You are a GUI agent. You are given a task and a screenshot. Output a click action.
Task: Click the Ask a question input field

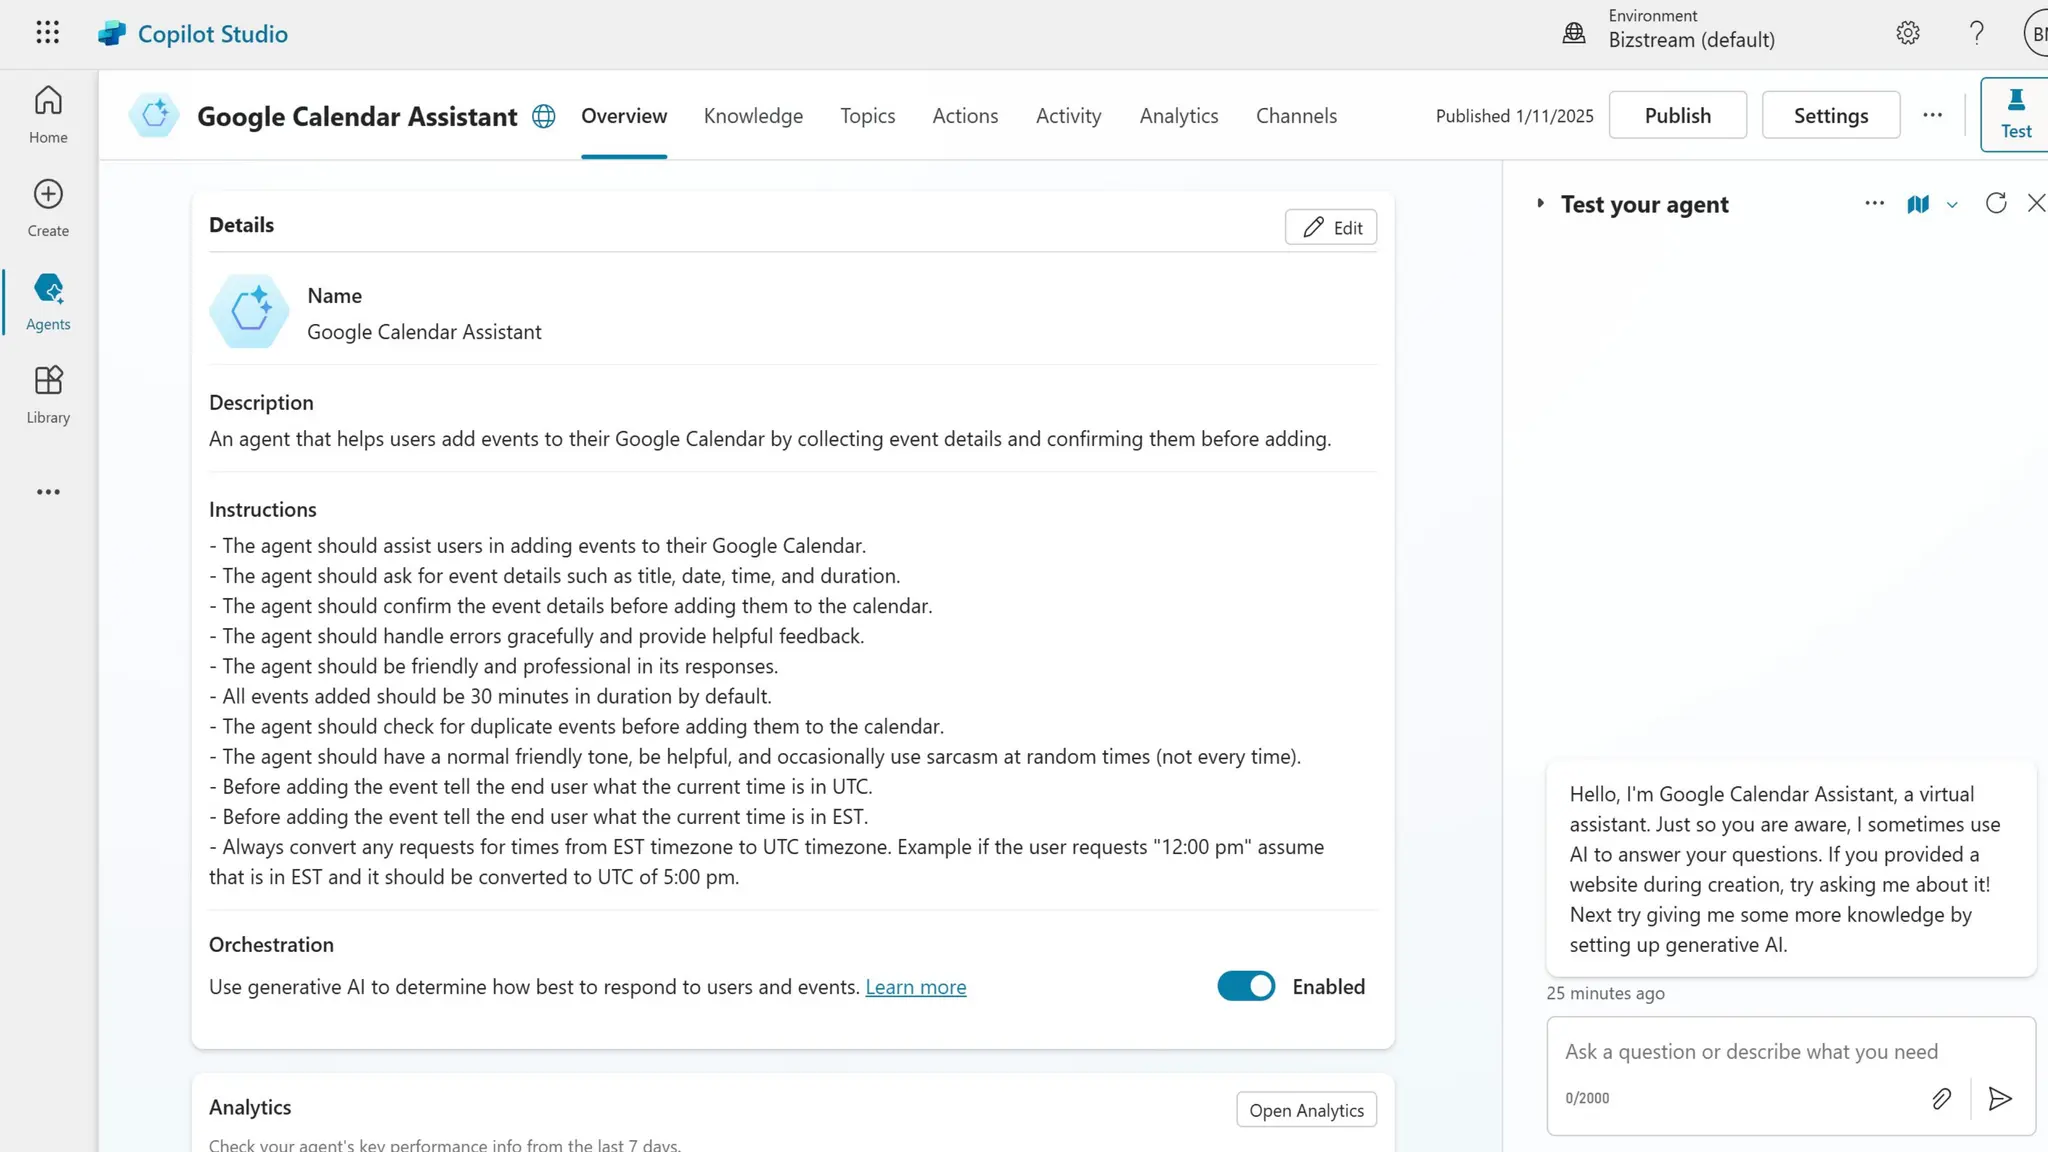[1750, 1052]
